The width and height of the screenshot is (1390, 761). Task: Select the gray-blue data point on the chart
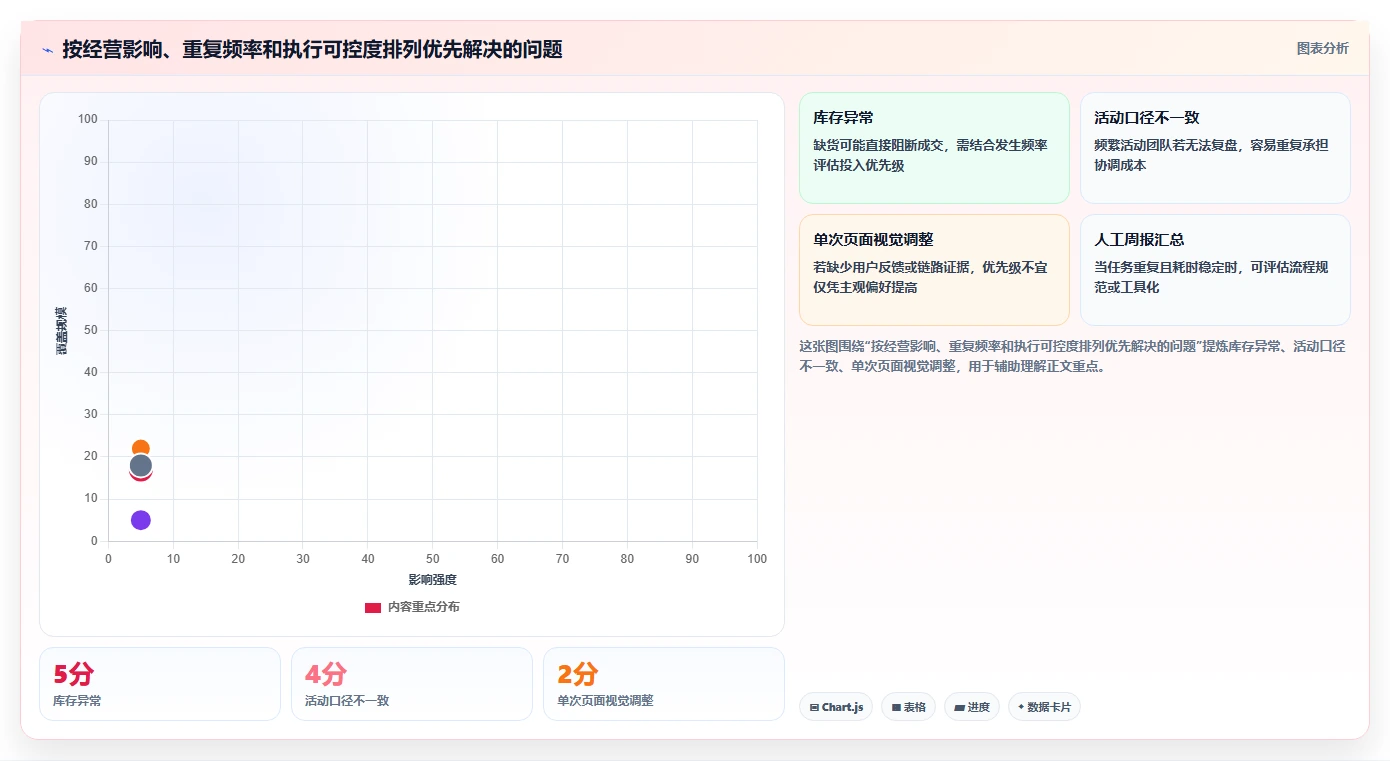(x=141, y=465)
